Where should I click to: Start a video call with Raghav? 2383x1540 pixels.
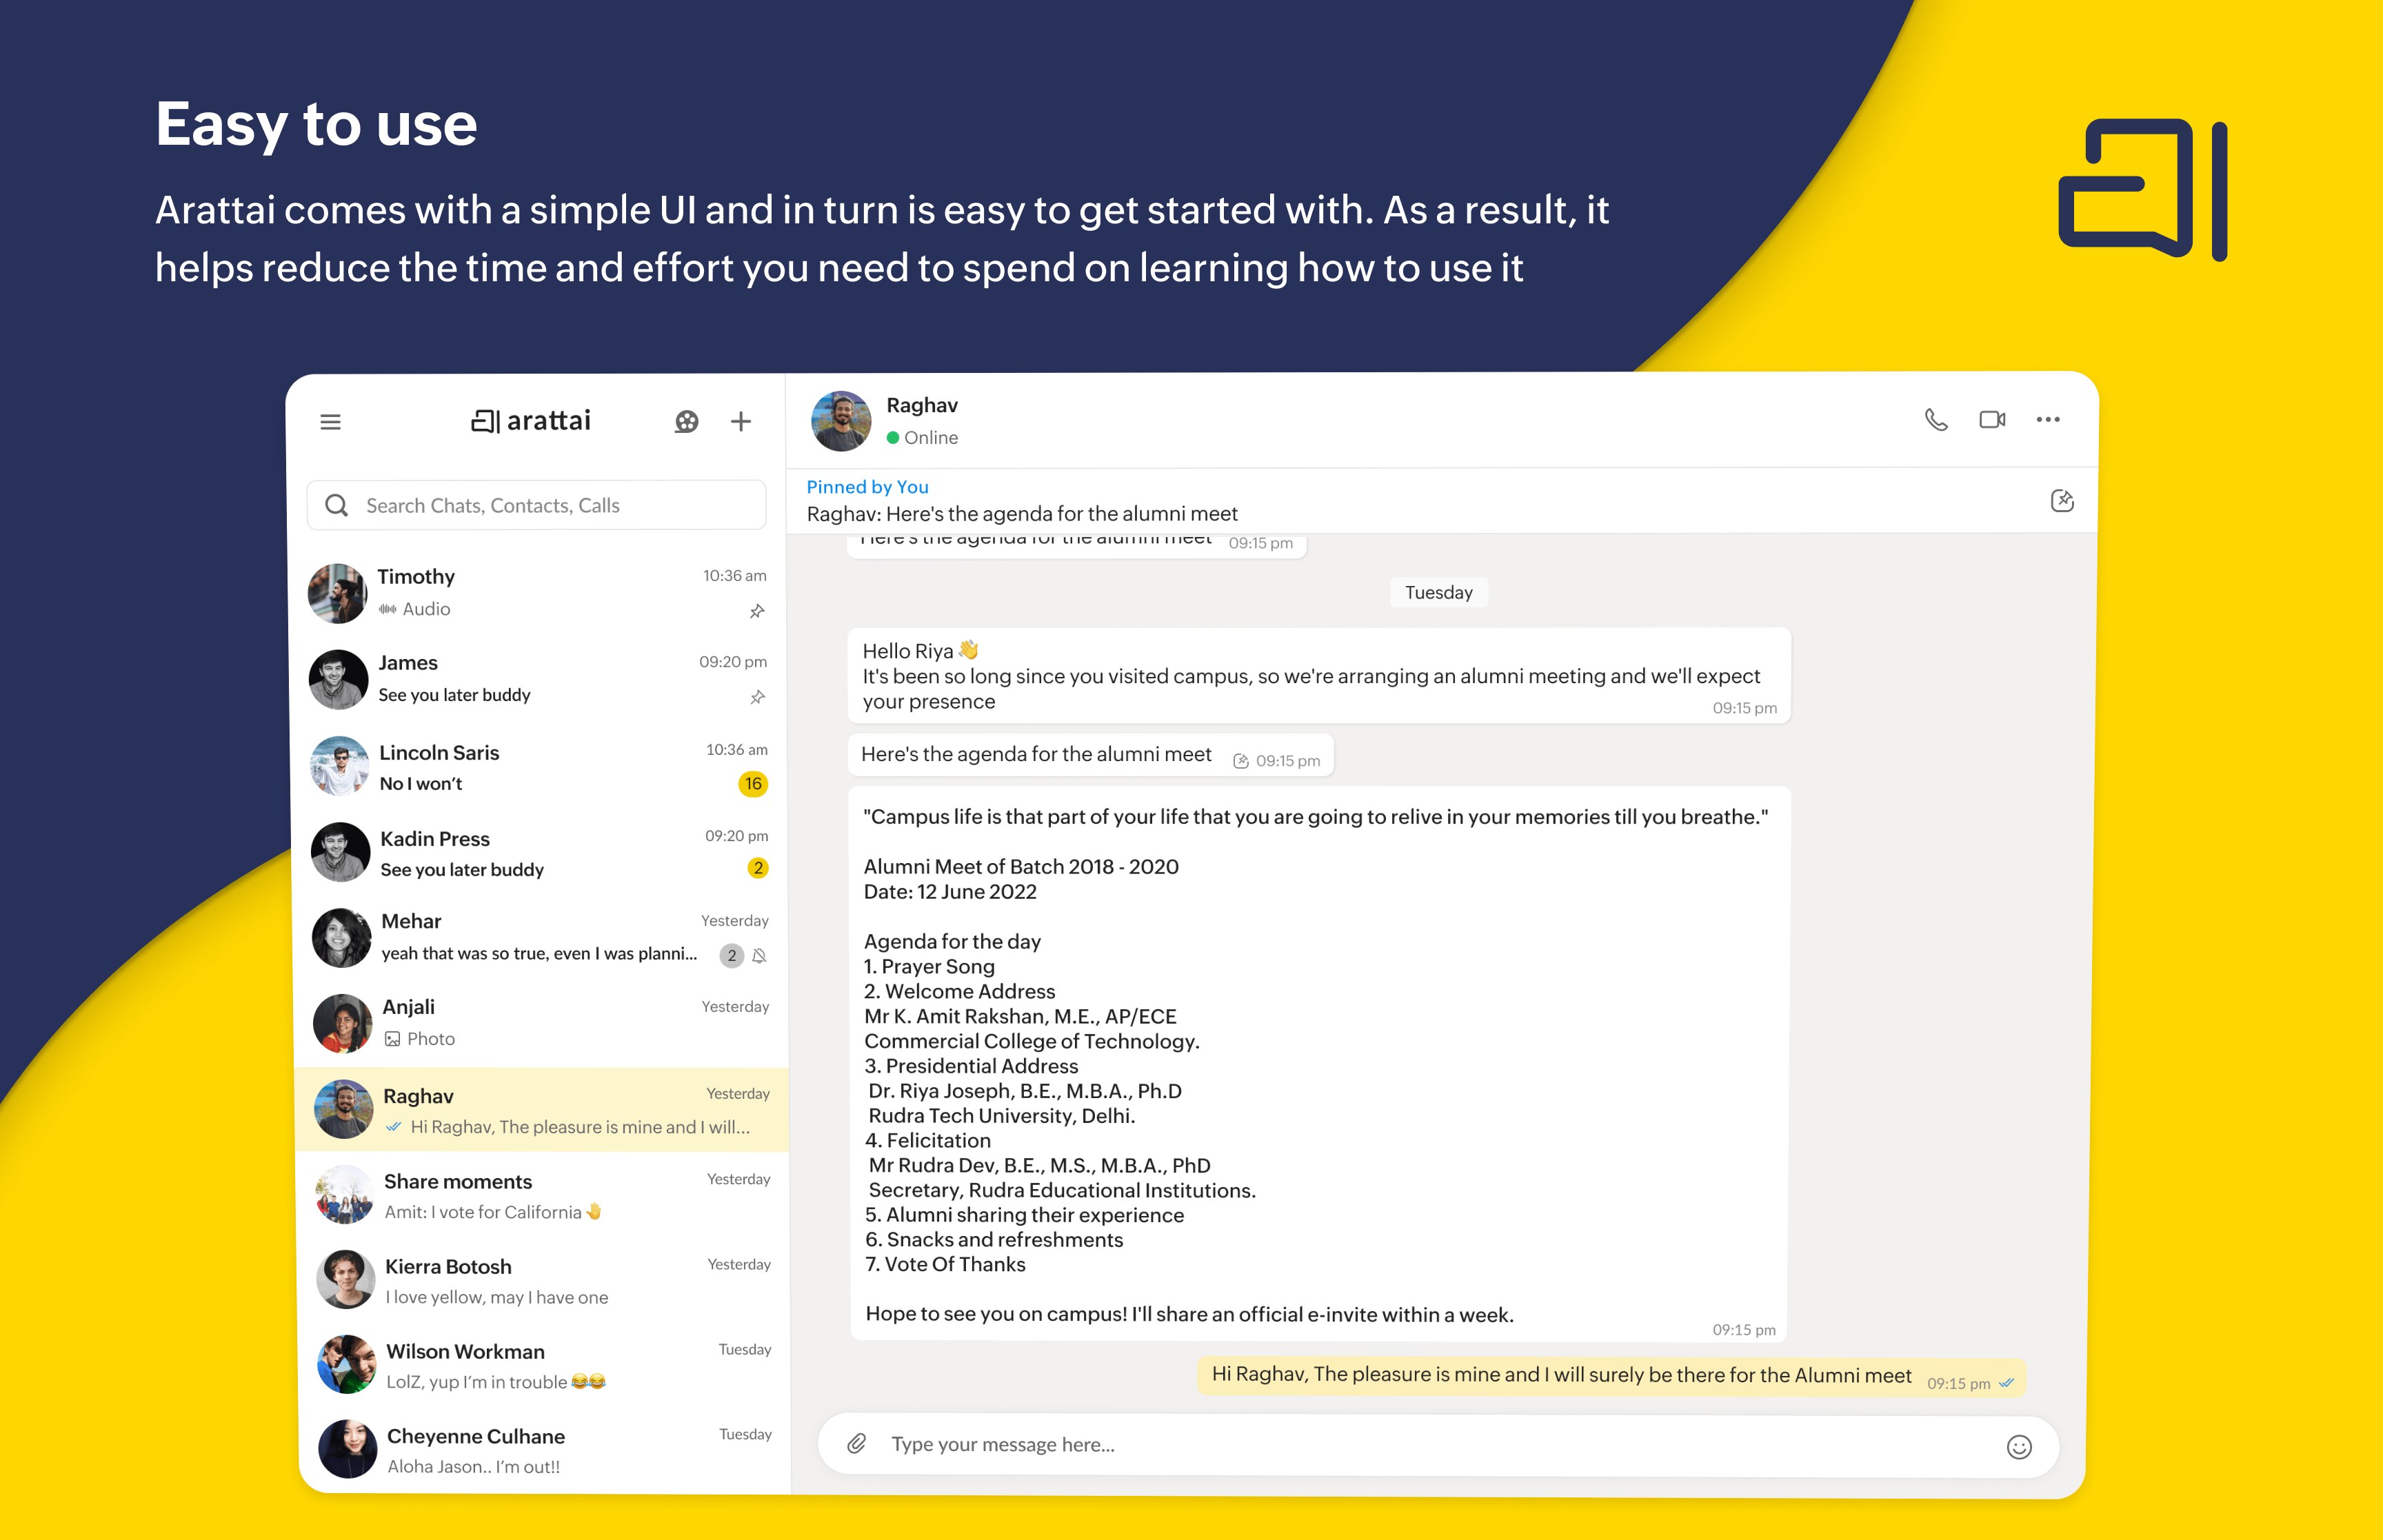(x=1991, y=420)
